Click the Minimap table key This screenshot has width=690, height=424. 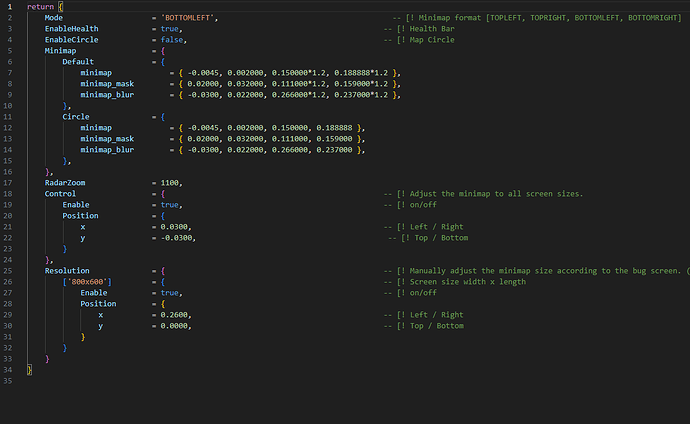point(61,50)
